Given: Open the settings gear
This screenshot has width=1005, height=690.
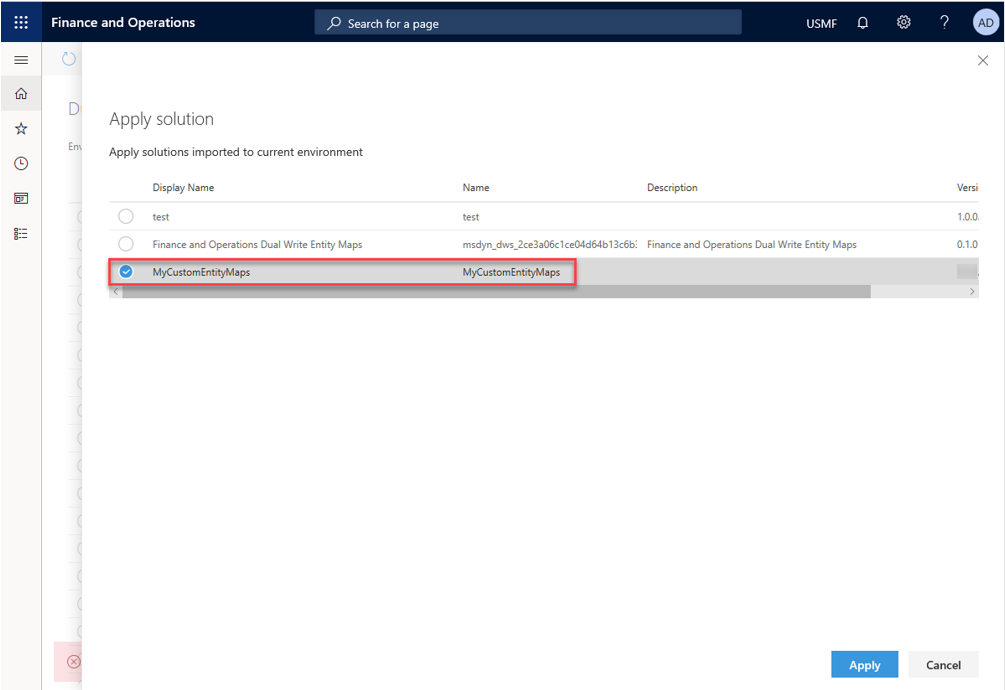Looking at the screenshot, I should [x=904, y=22].
